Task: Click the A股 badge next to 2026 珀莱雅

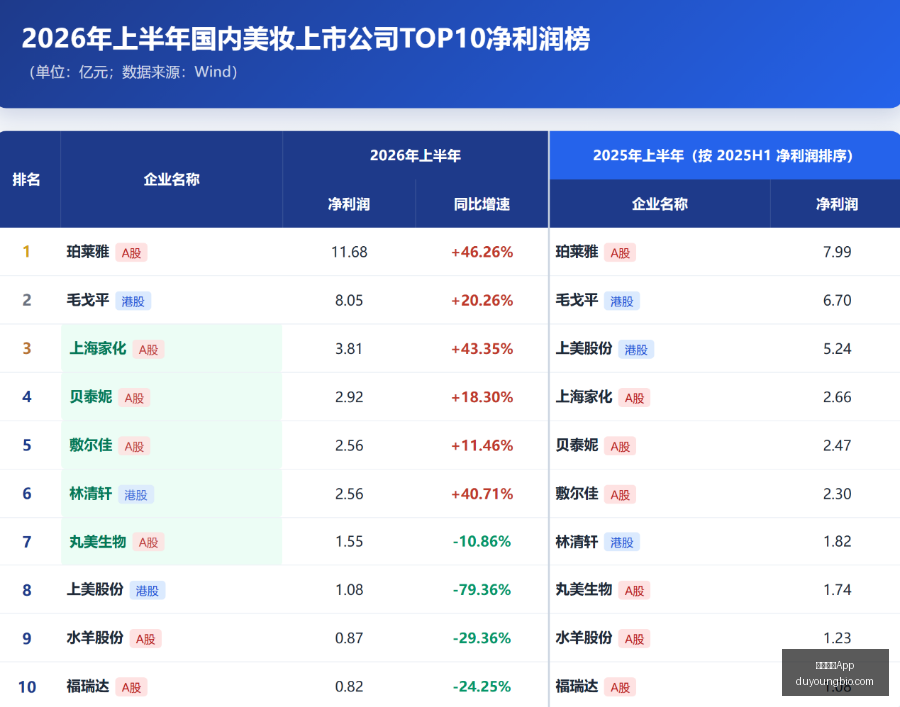Action: [x=131, y=253]
